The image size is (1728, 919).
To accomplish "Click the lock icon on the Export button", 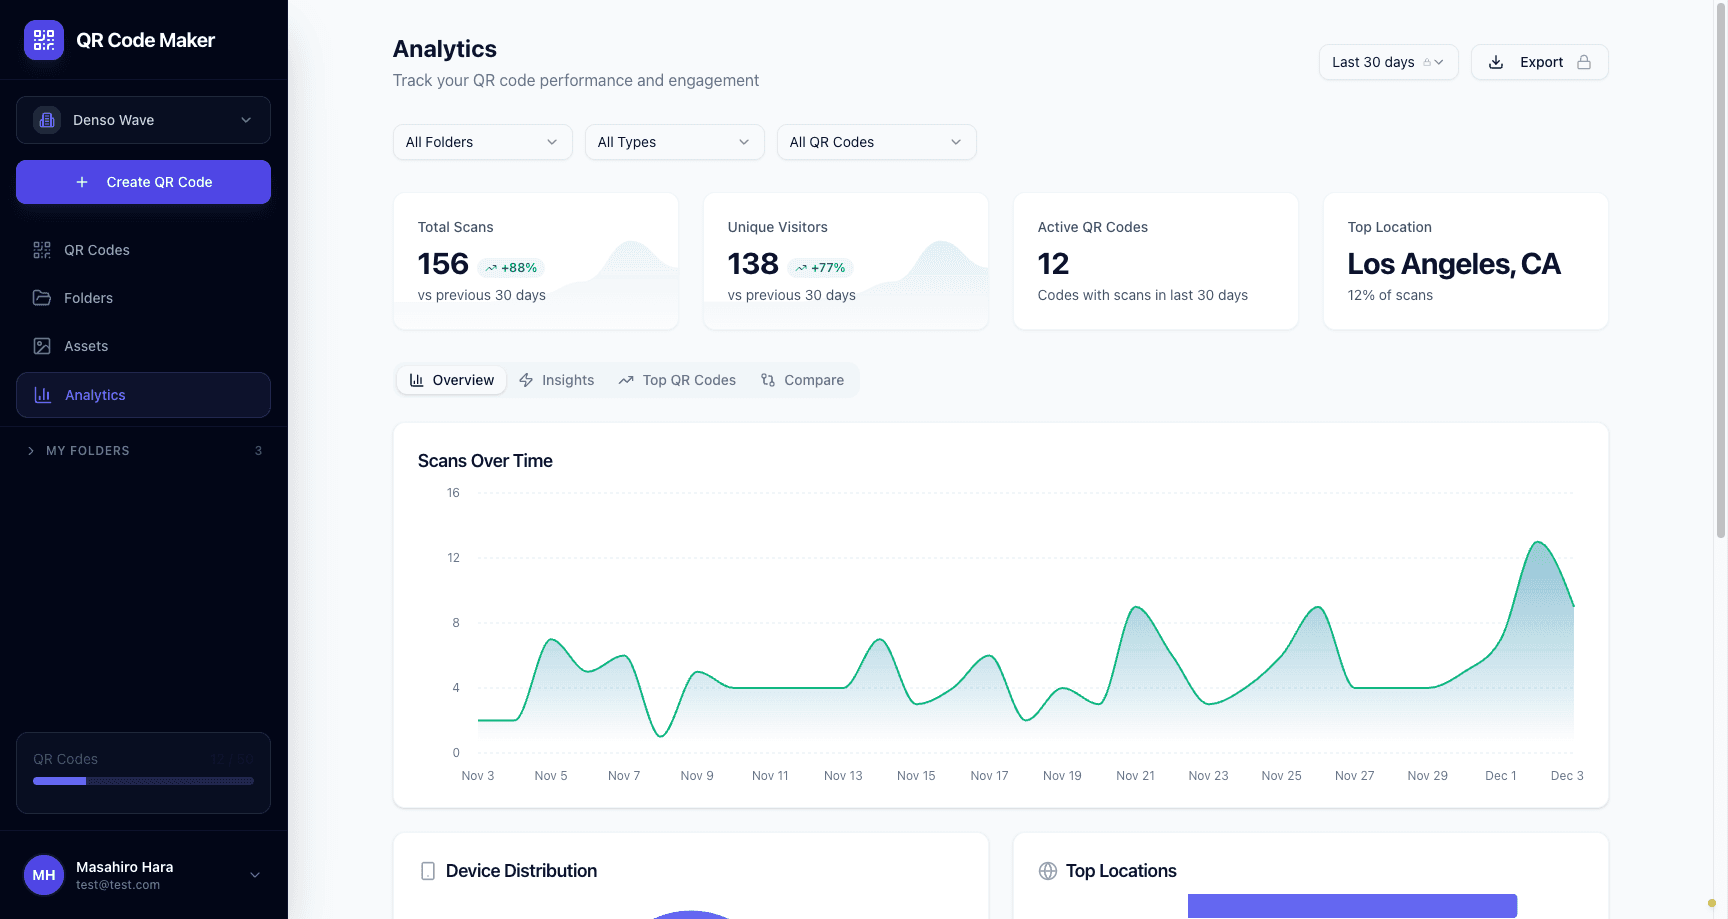I will [x=1583, y=61].
